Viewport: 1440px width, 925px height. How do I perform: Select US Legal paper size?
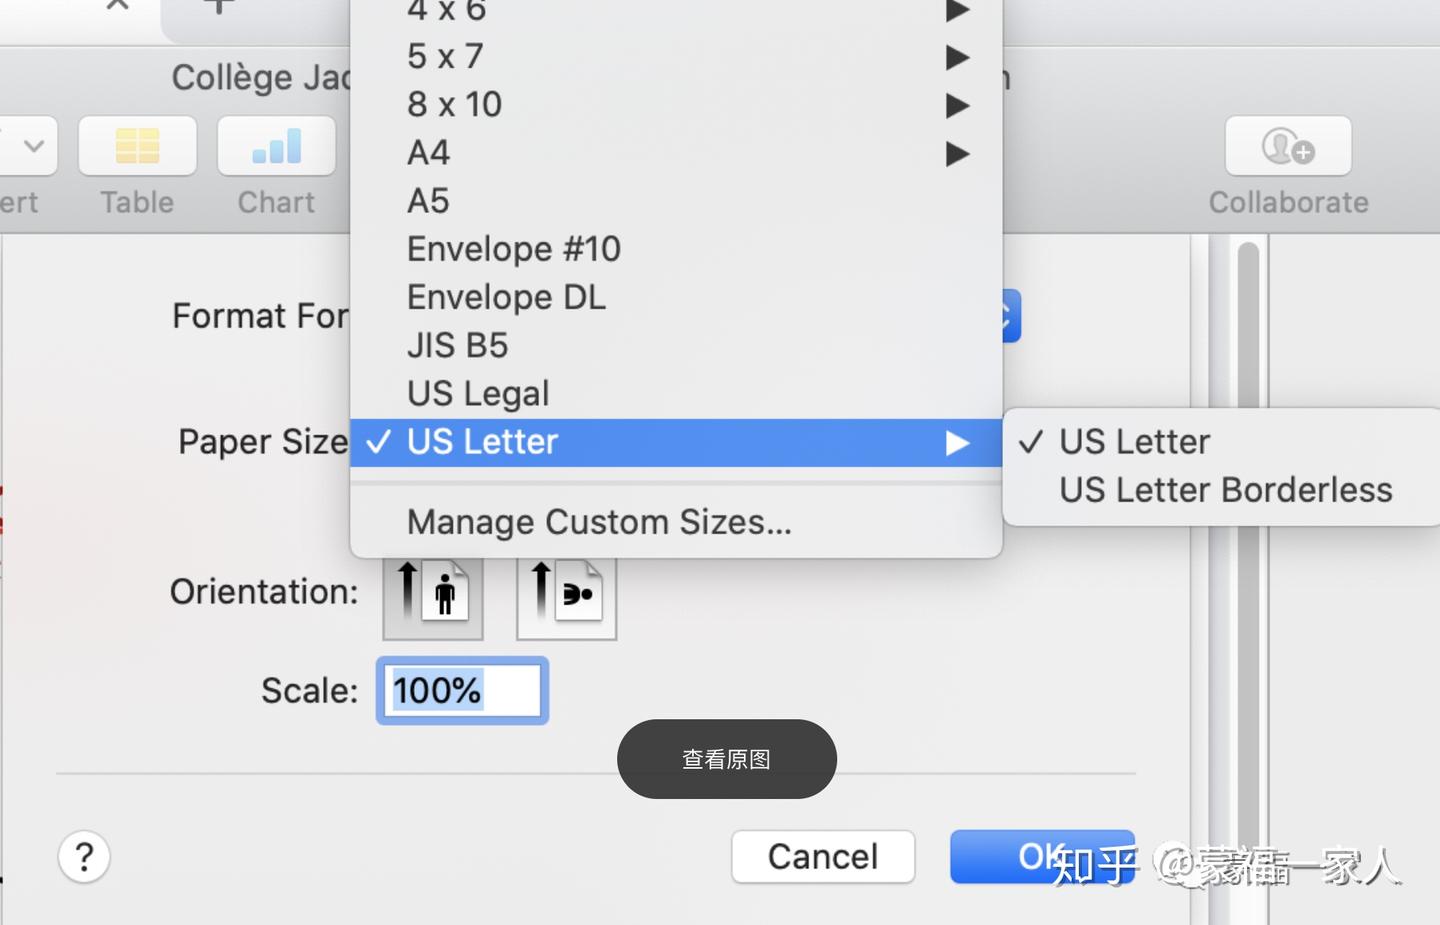coord(676,394)
